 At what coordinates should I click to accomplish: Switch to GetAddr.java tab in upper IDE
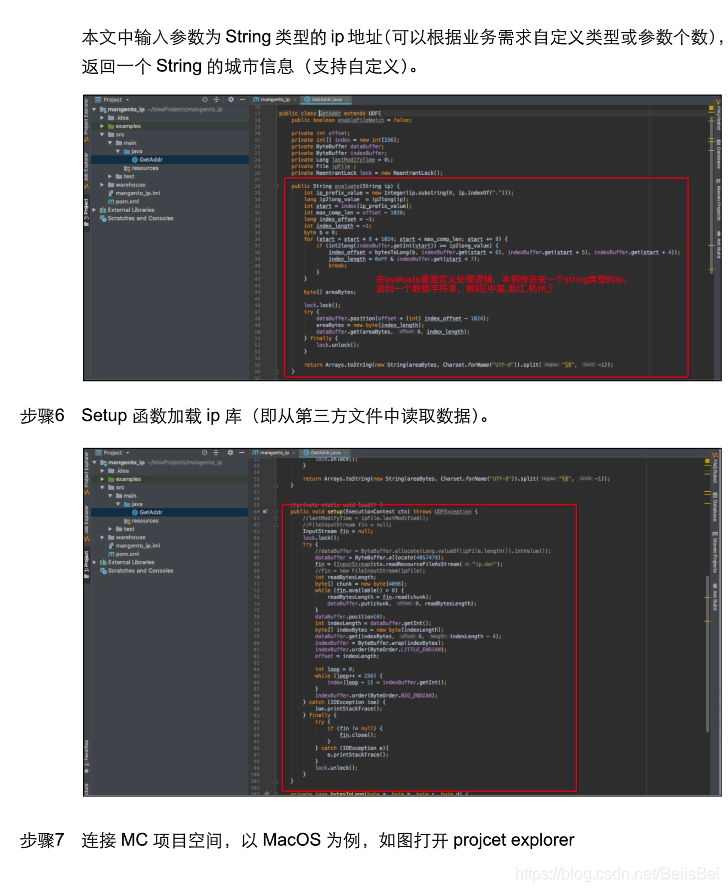[x=326, y=100]
